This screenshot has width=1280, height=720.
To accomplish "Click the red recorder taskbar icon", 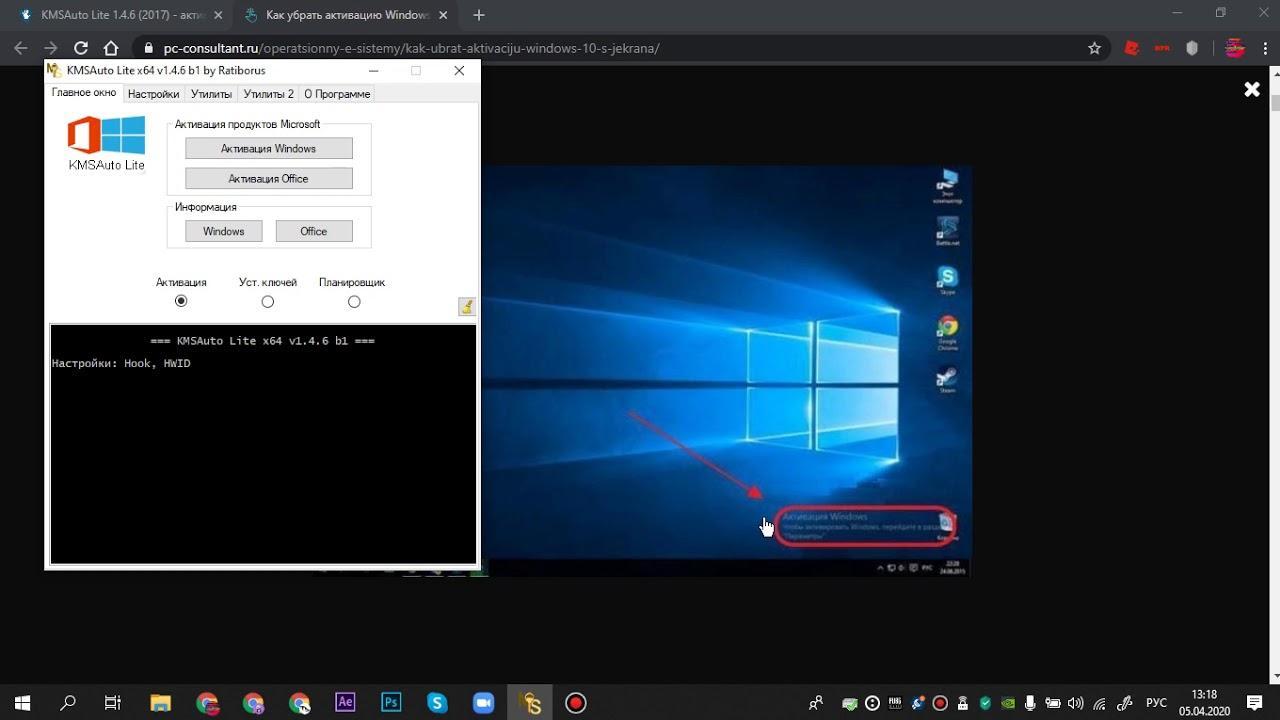I will pyautogui.click(x=575, y=703).
